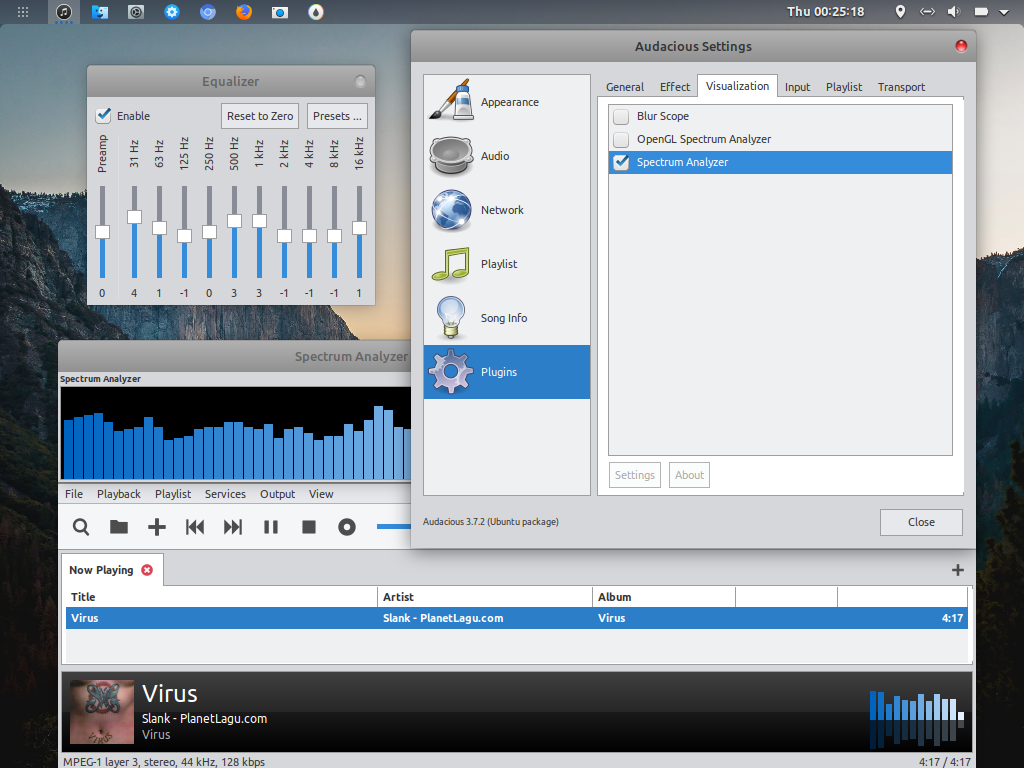Open the battery indicator in top panel
1024x768 pixels.
981,12
